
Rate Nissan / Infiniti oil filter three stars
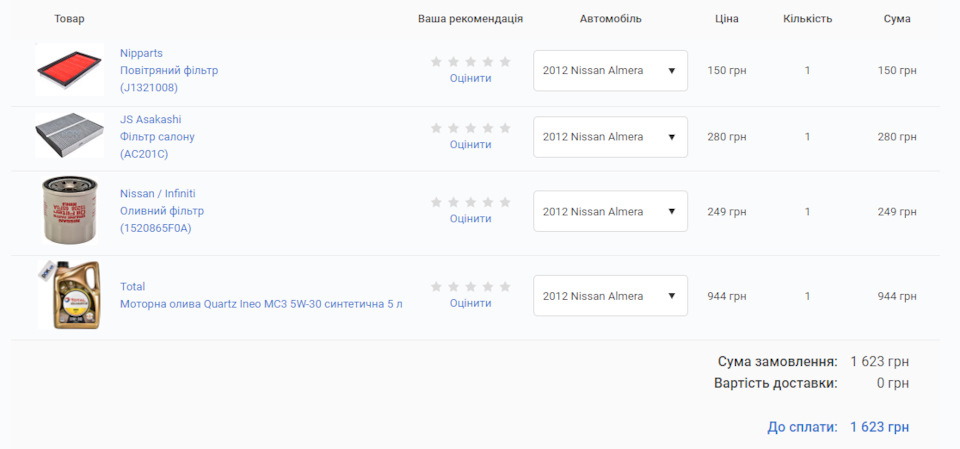[470, 202]
